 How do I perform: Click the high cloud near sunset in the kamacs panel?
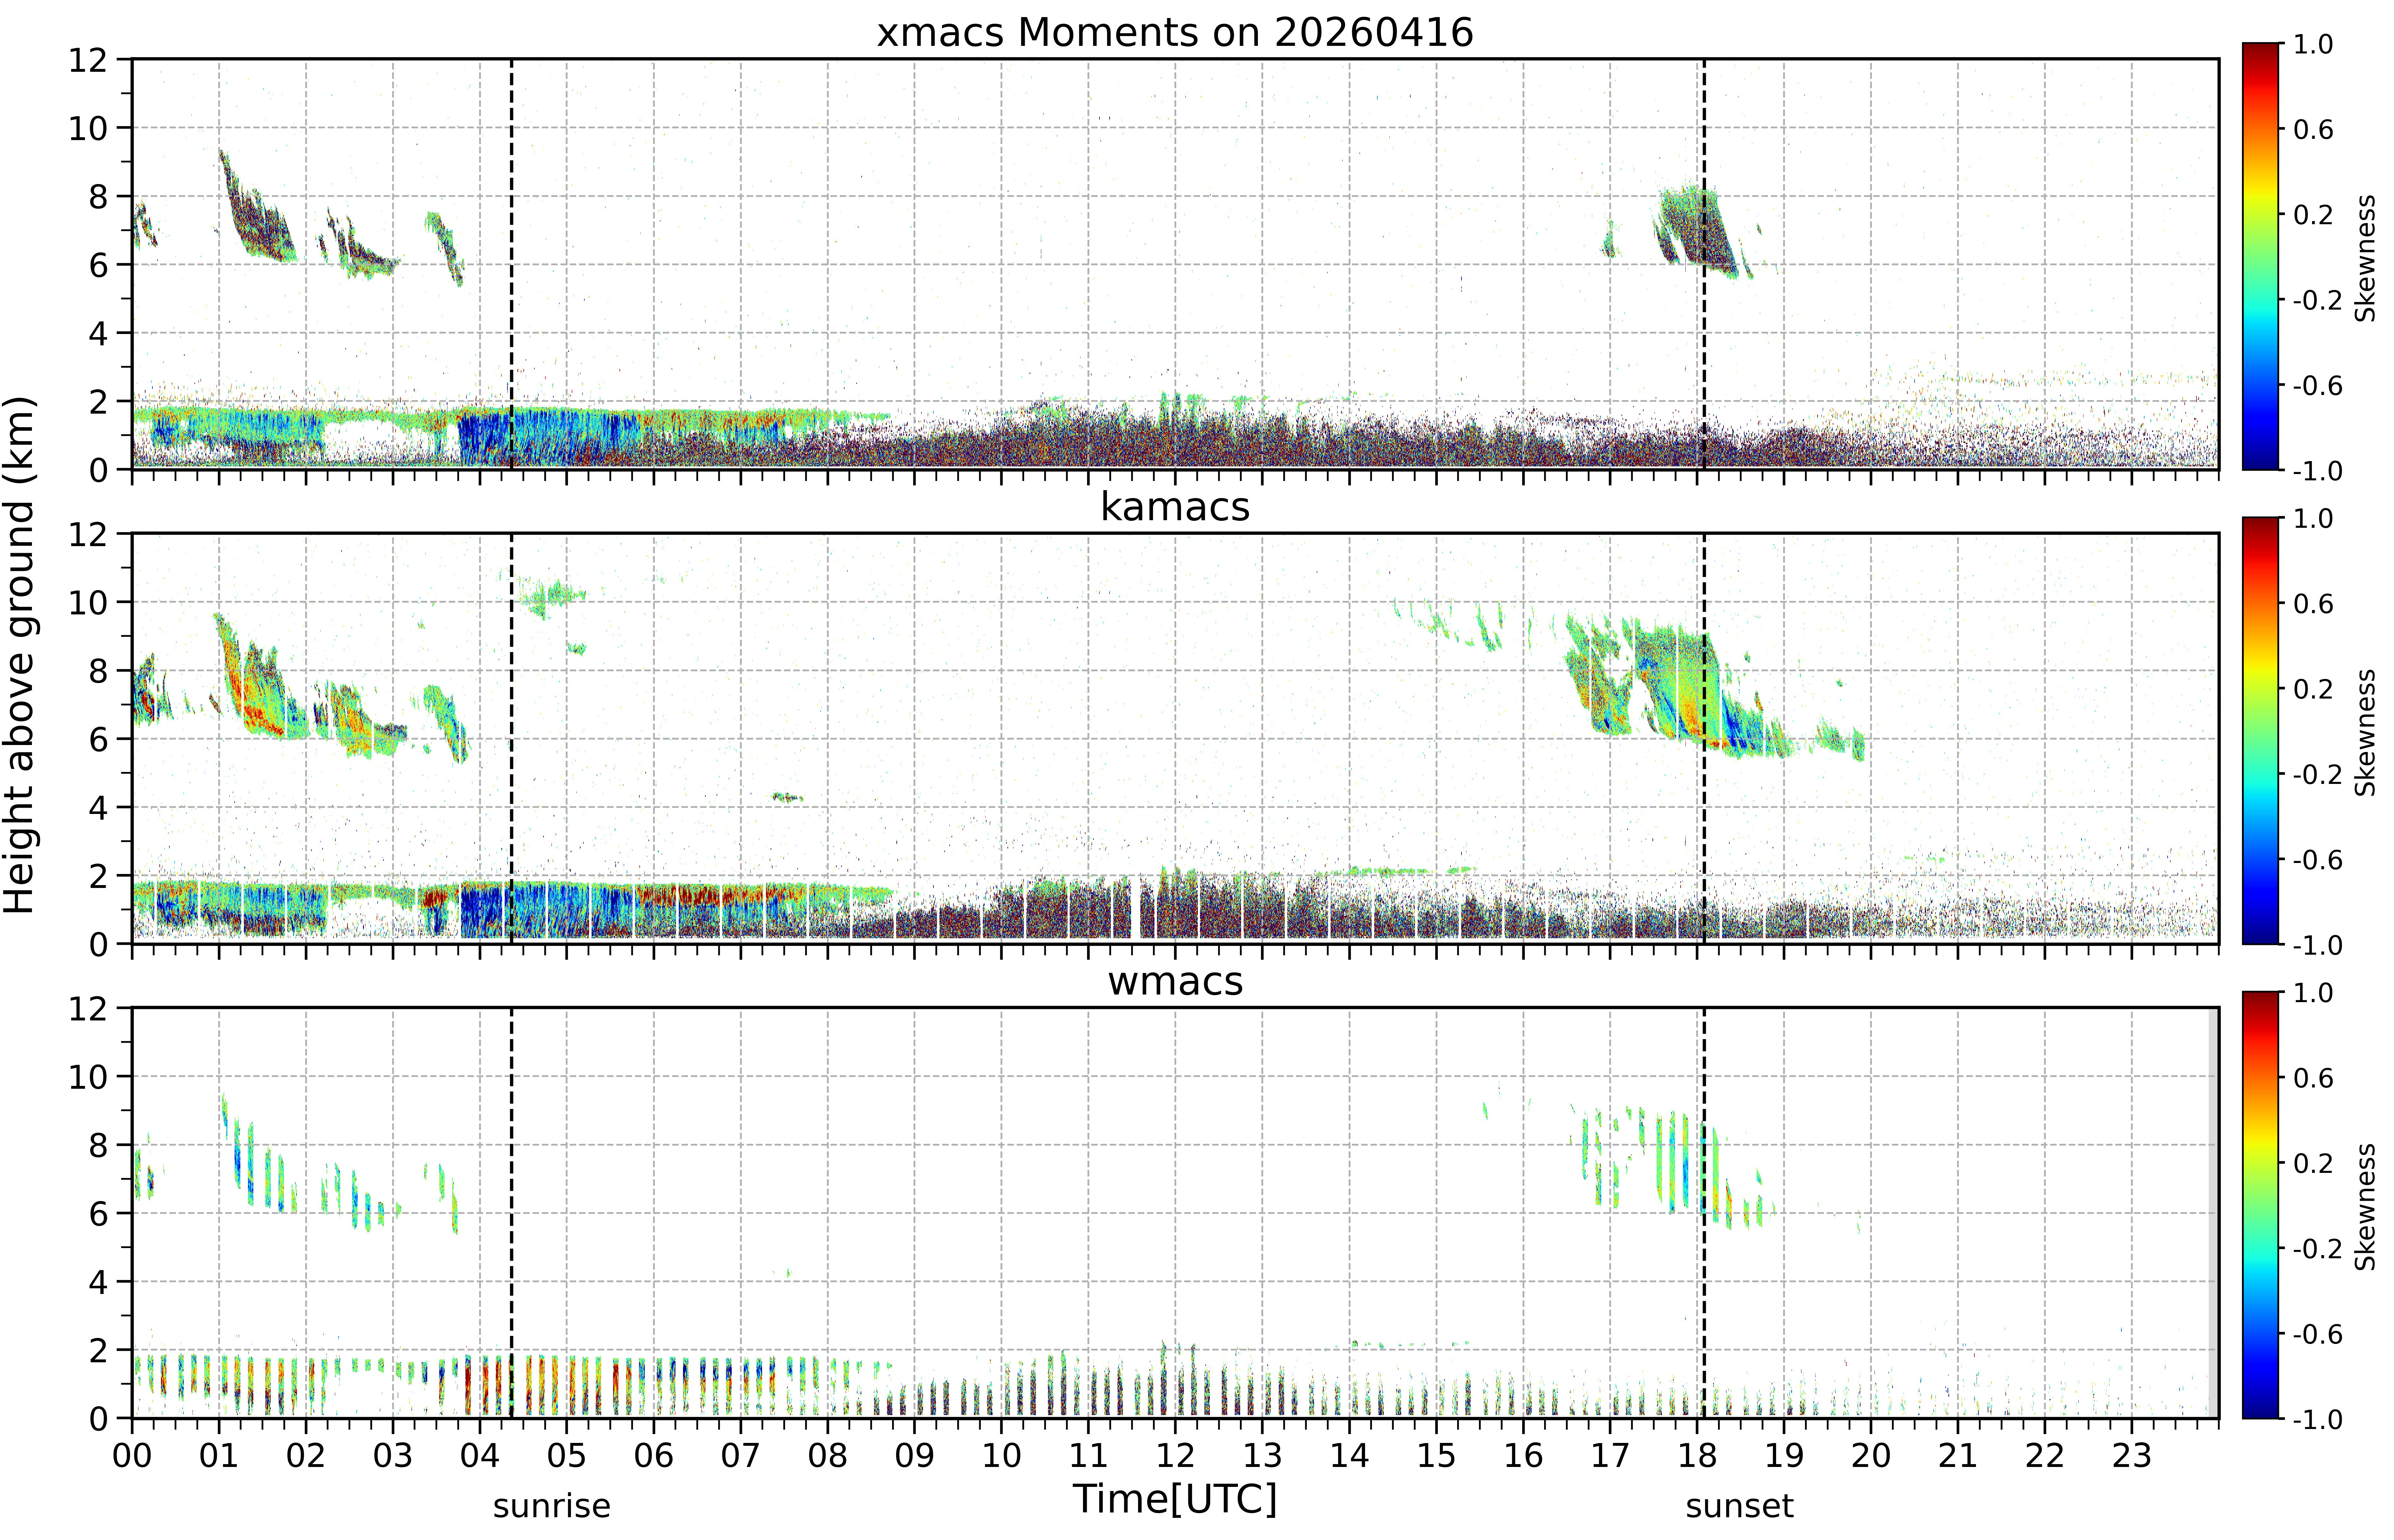click(x=1680, y=690)
